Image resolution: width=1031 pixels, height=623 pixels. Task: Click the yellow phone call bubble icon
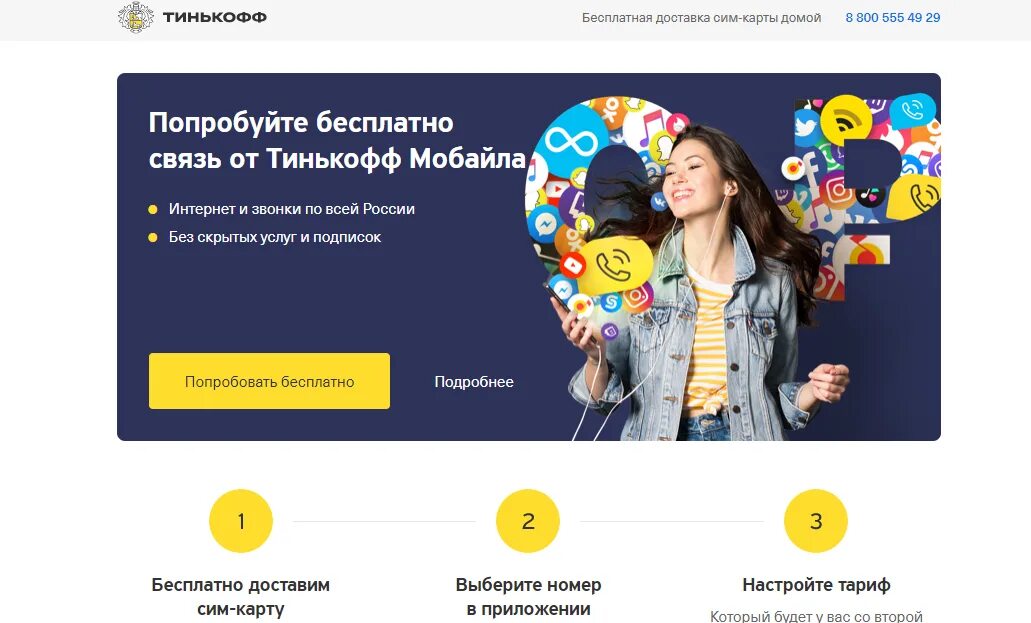(x=615, y=265)
